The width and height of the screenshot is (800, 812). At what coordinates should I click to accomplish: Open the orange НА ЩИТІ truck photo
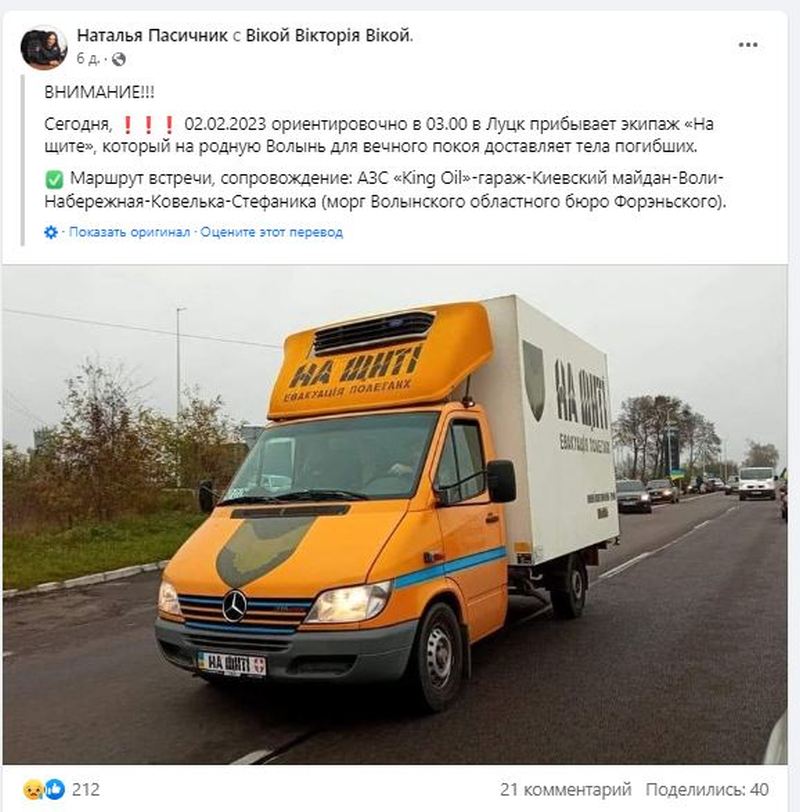point(395,515)
